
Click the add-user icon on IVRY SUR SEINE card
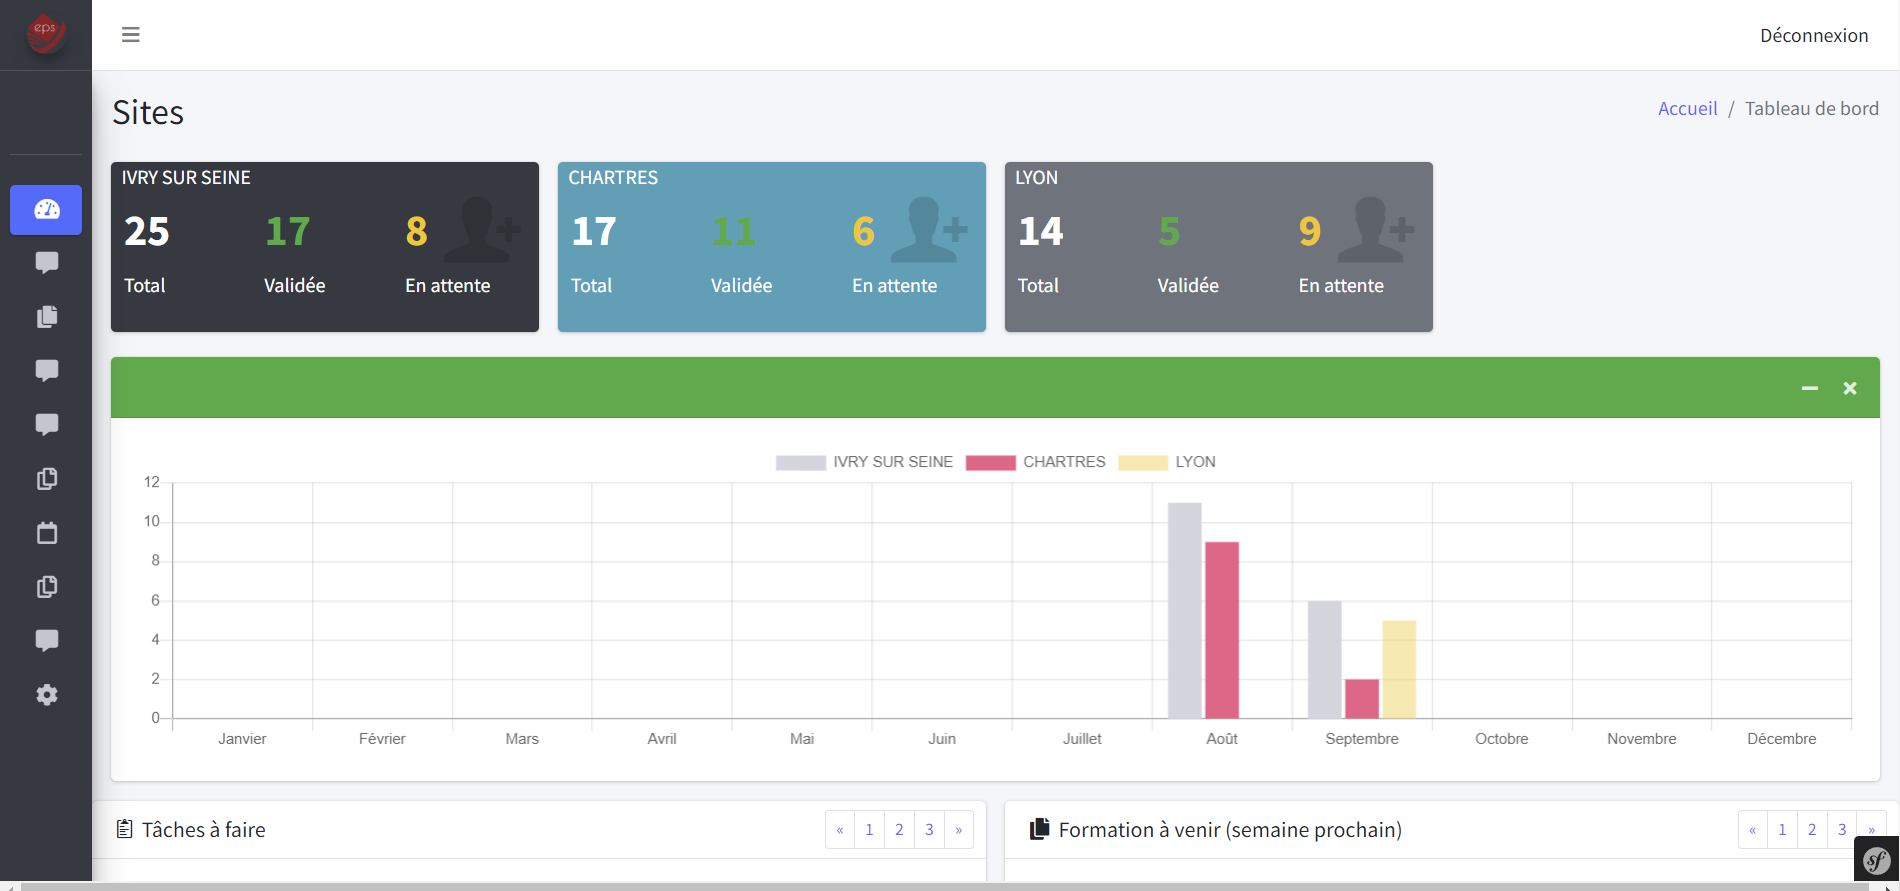click(482, 230)
